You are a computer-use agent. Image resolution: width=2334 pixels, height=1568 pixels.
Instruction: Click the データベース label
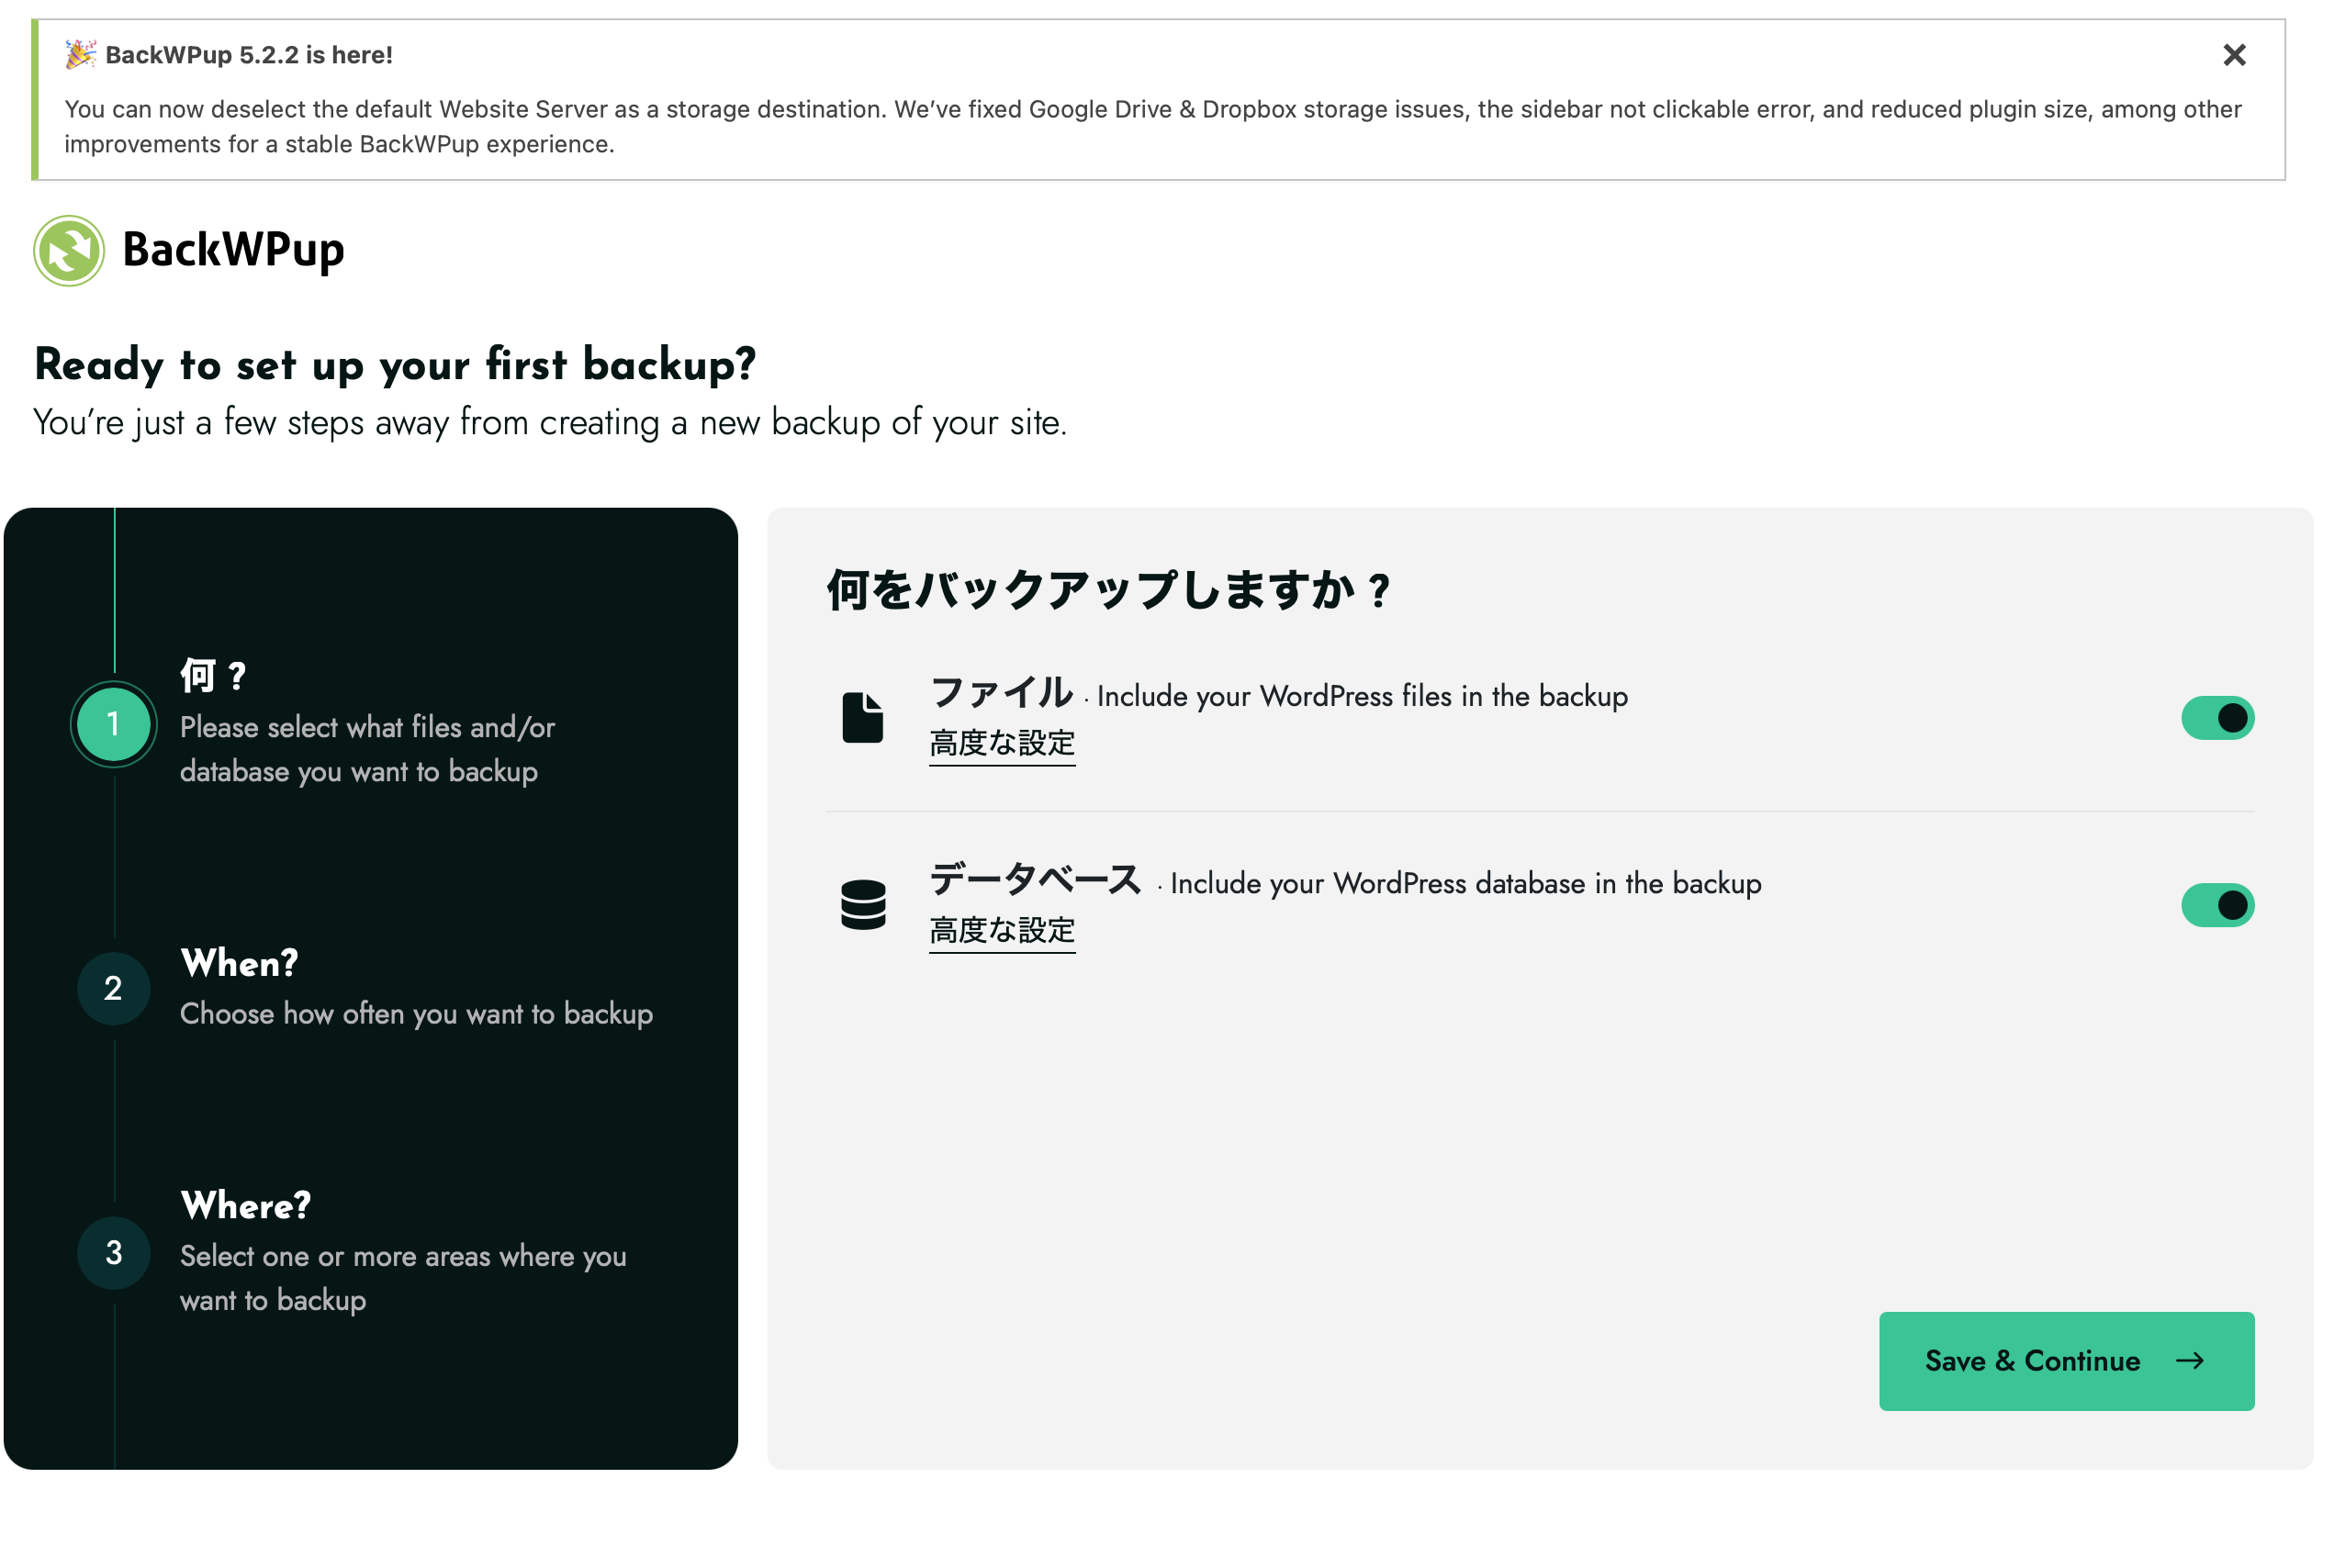tap(1036, 880)
